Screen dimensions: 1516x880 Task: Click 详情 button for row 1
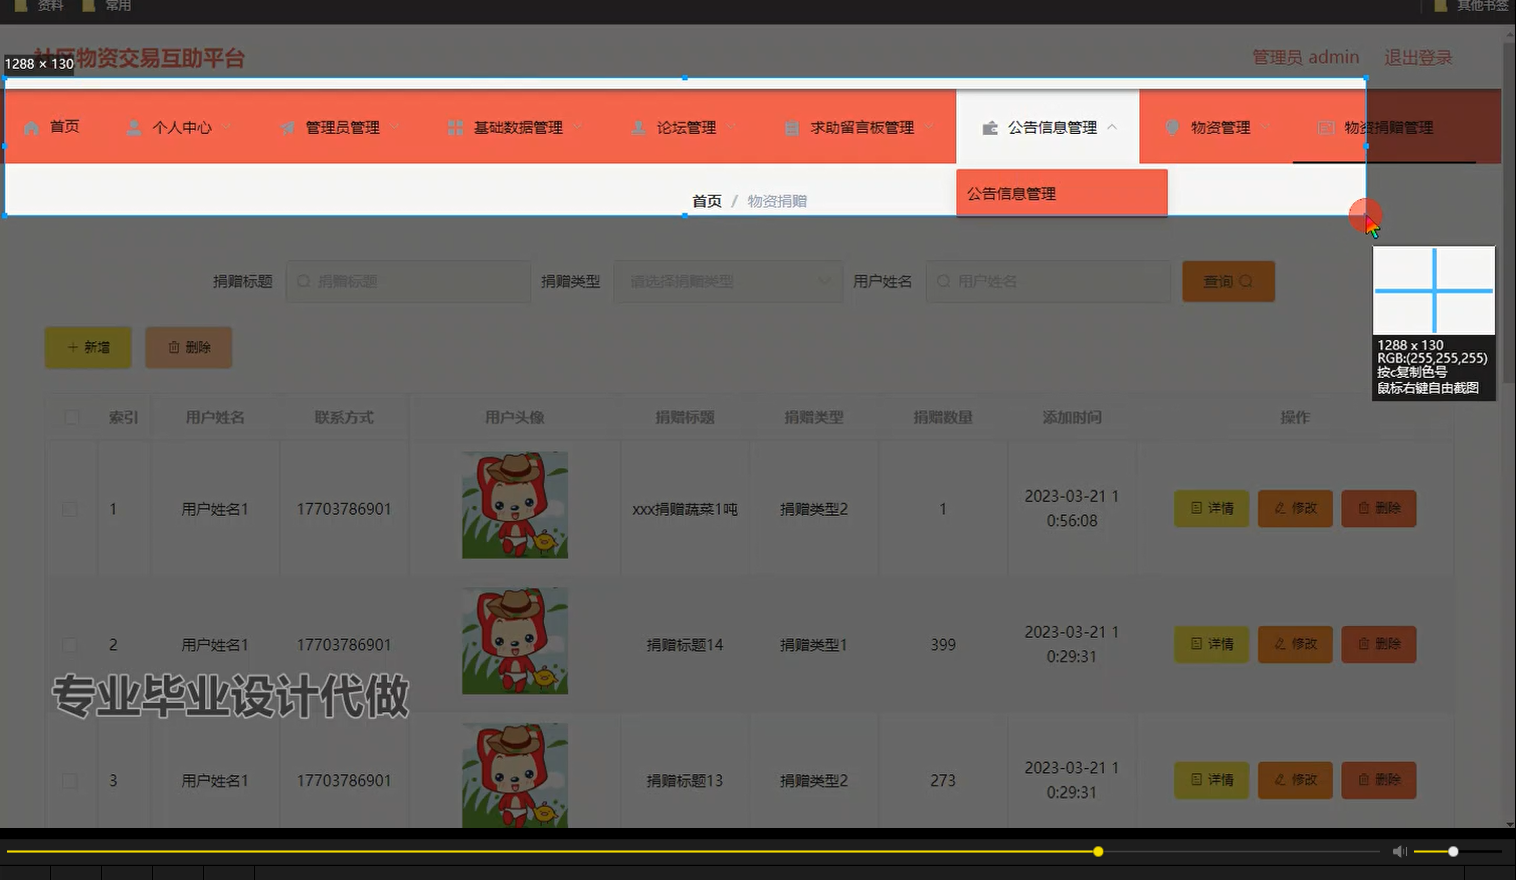(x=1211, y=508)
